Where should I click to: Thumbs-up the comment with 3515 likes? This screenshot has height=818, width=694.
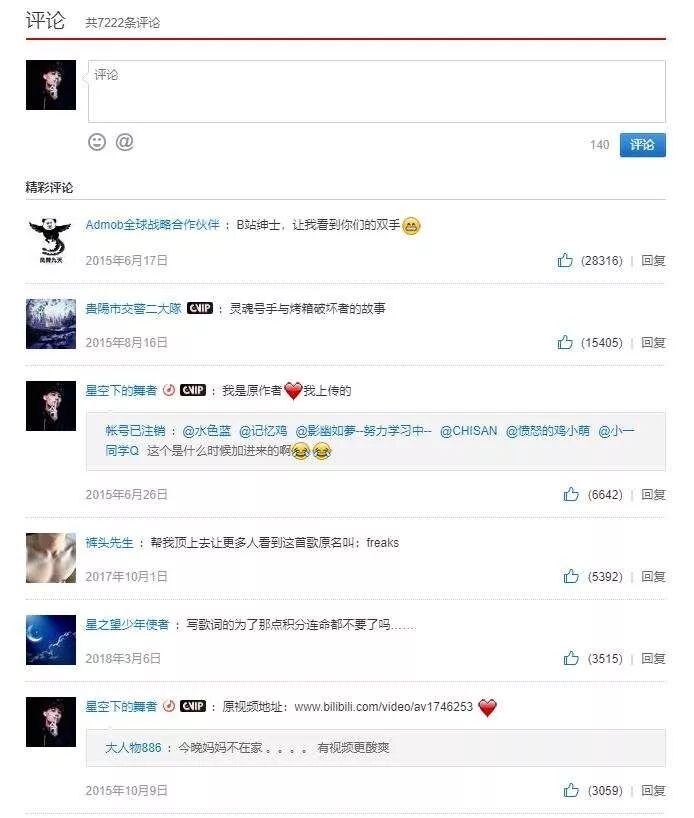[x=571, y=657]
